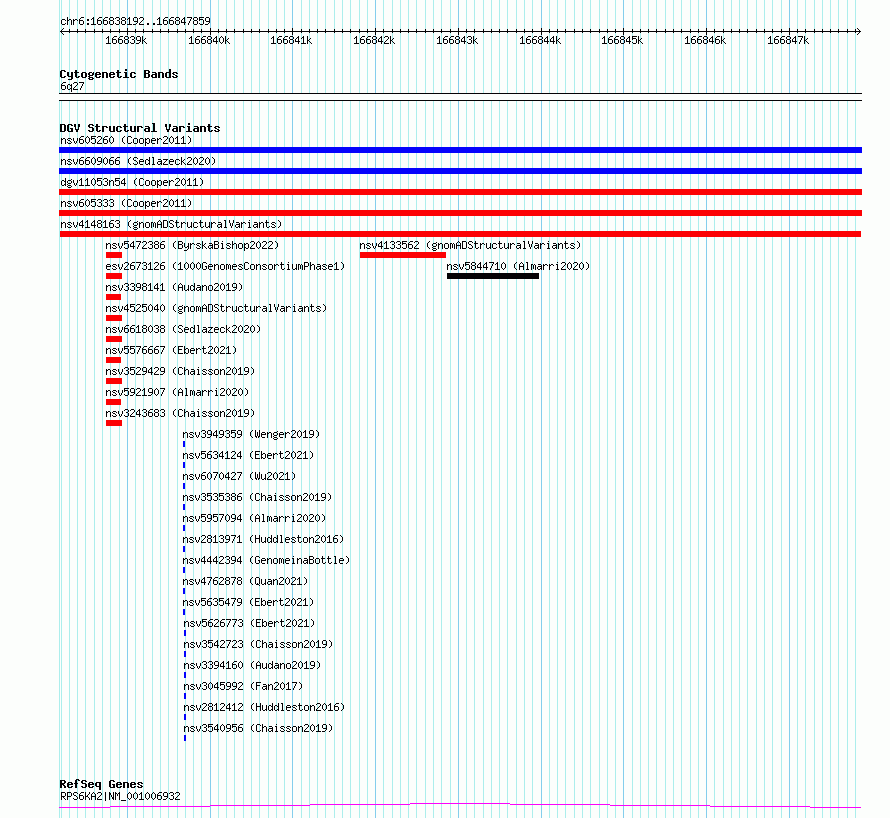Select nsv3542723 (Chaisson2019) label
The width and height of the screenshot is (890, 818).
258,644
